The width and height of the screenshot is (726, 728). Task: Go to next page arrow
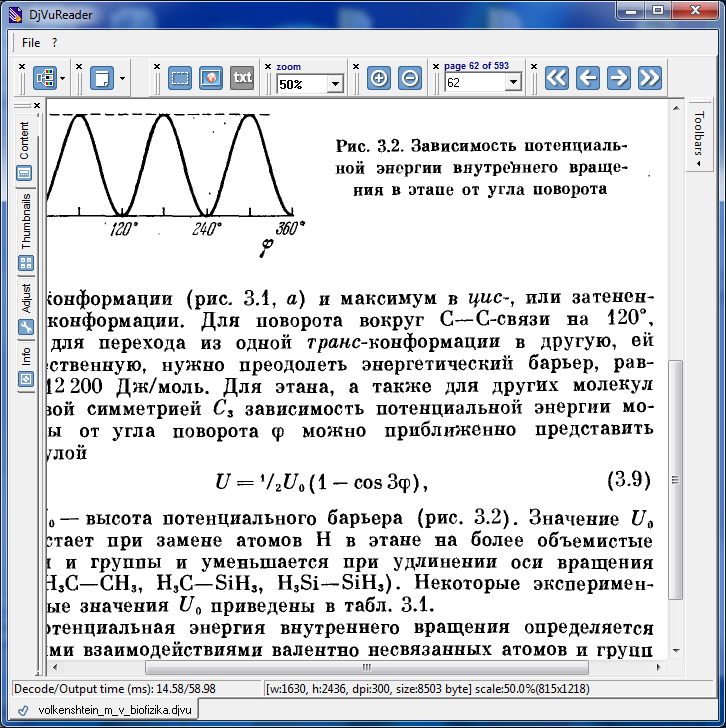point(618,78)
